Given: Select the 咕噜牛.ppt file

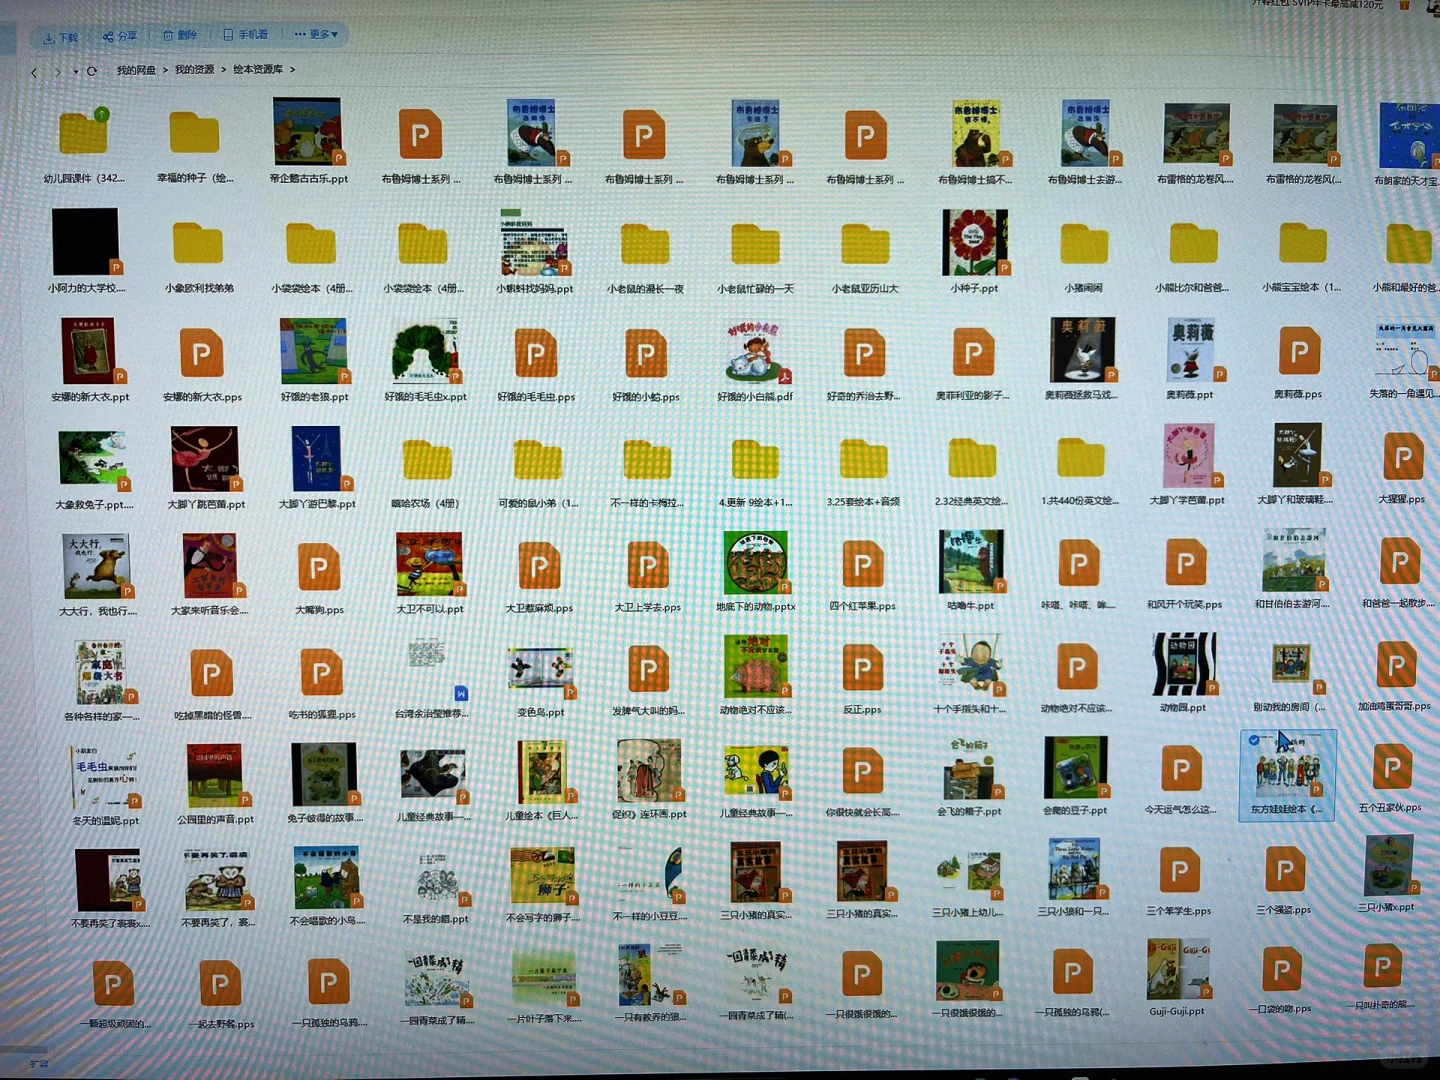Looking at the screenshot, I should click(x=971, y=562).
